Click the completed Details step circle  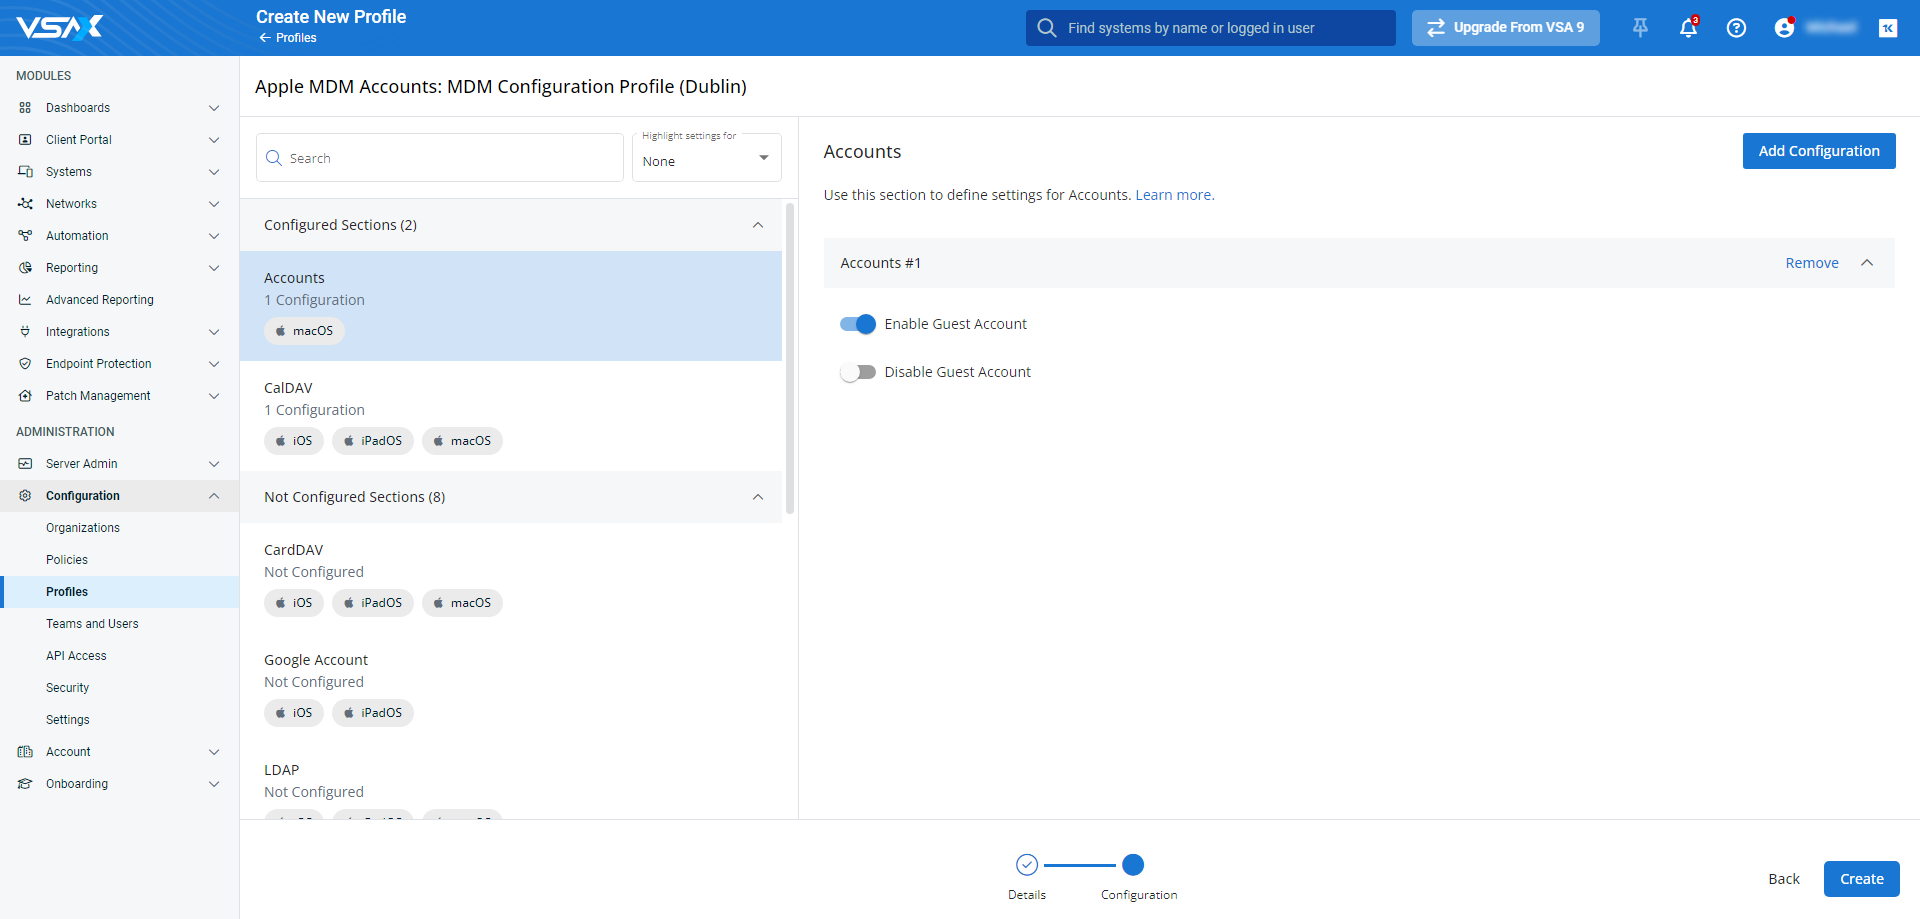[x=1027, y=864]
